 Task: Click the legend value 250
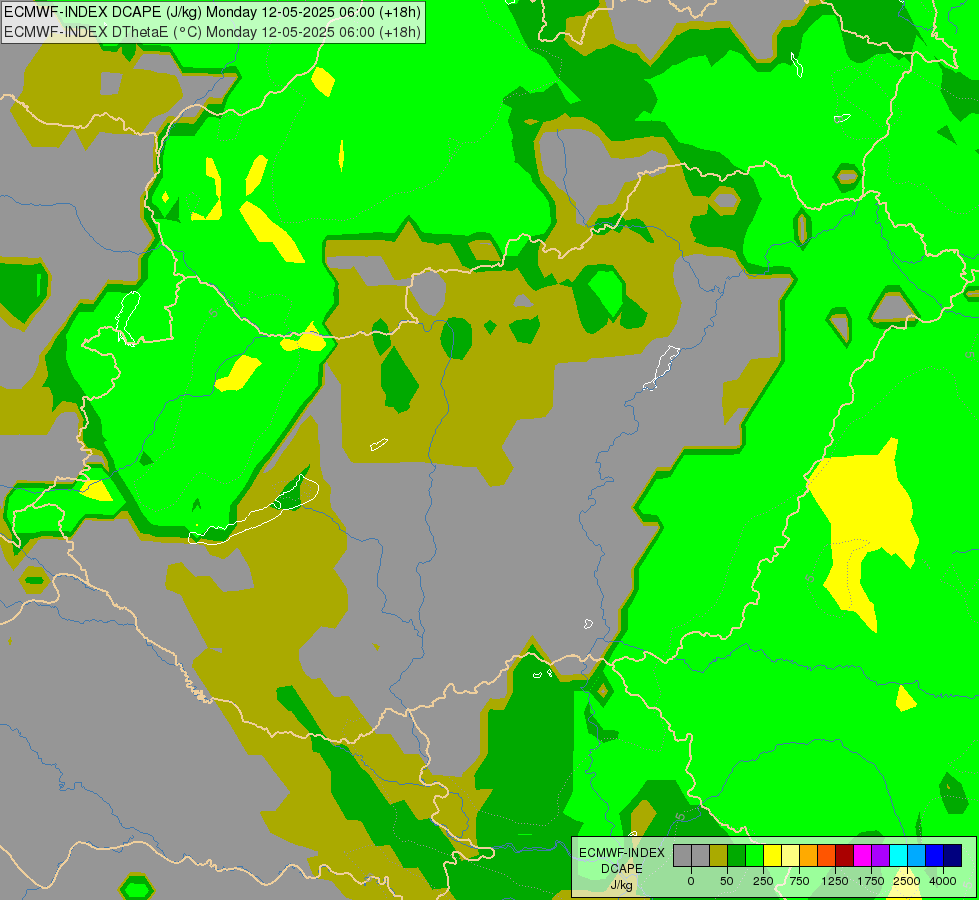[763, 881]
